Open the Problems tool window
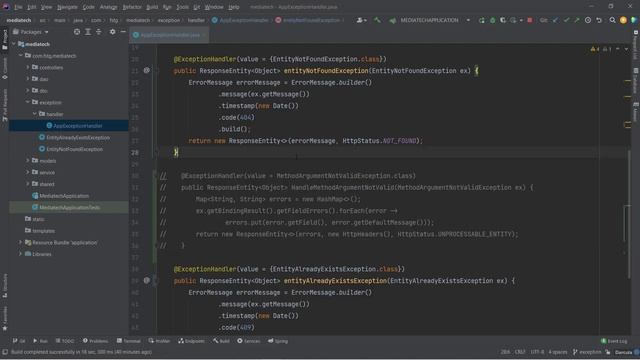640x360 pixels. [95, 341]
